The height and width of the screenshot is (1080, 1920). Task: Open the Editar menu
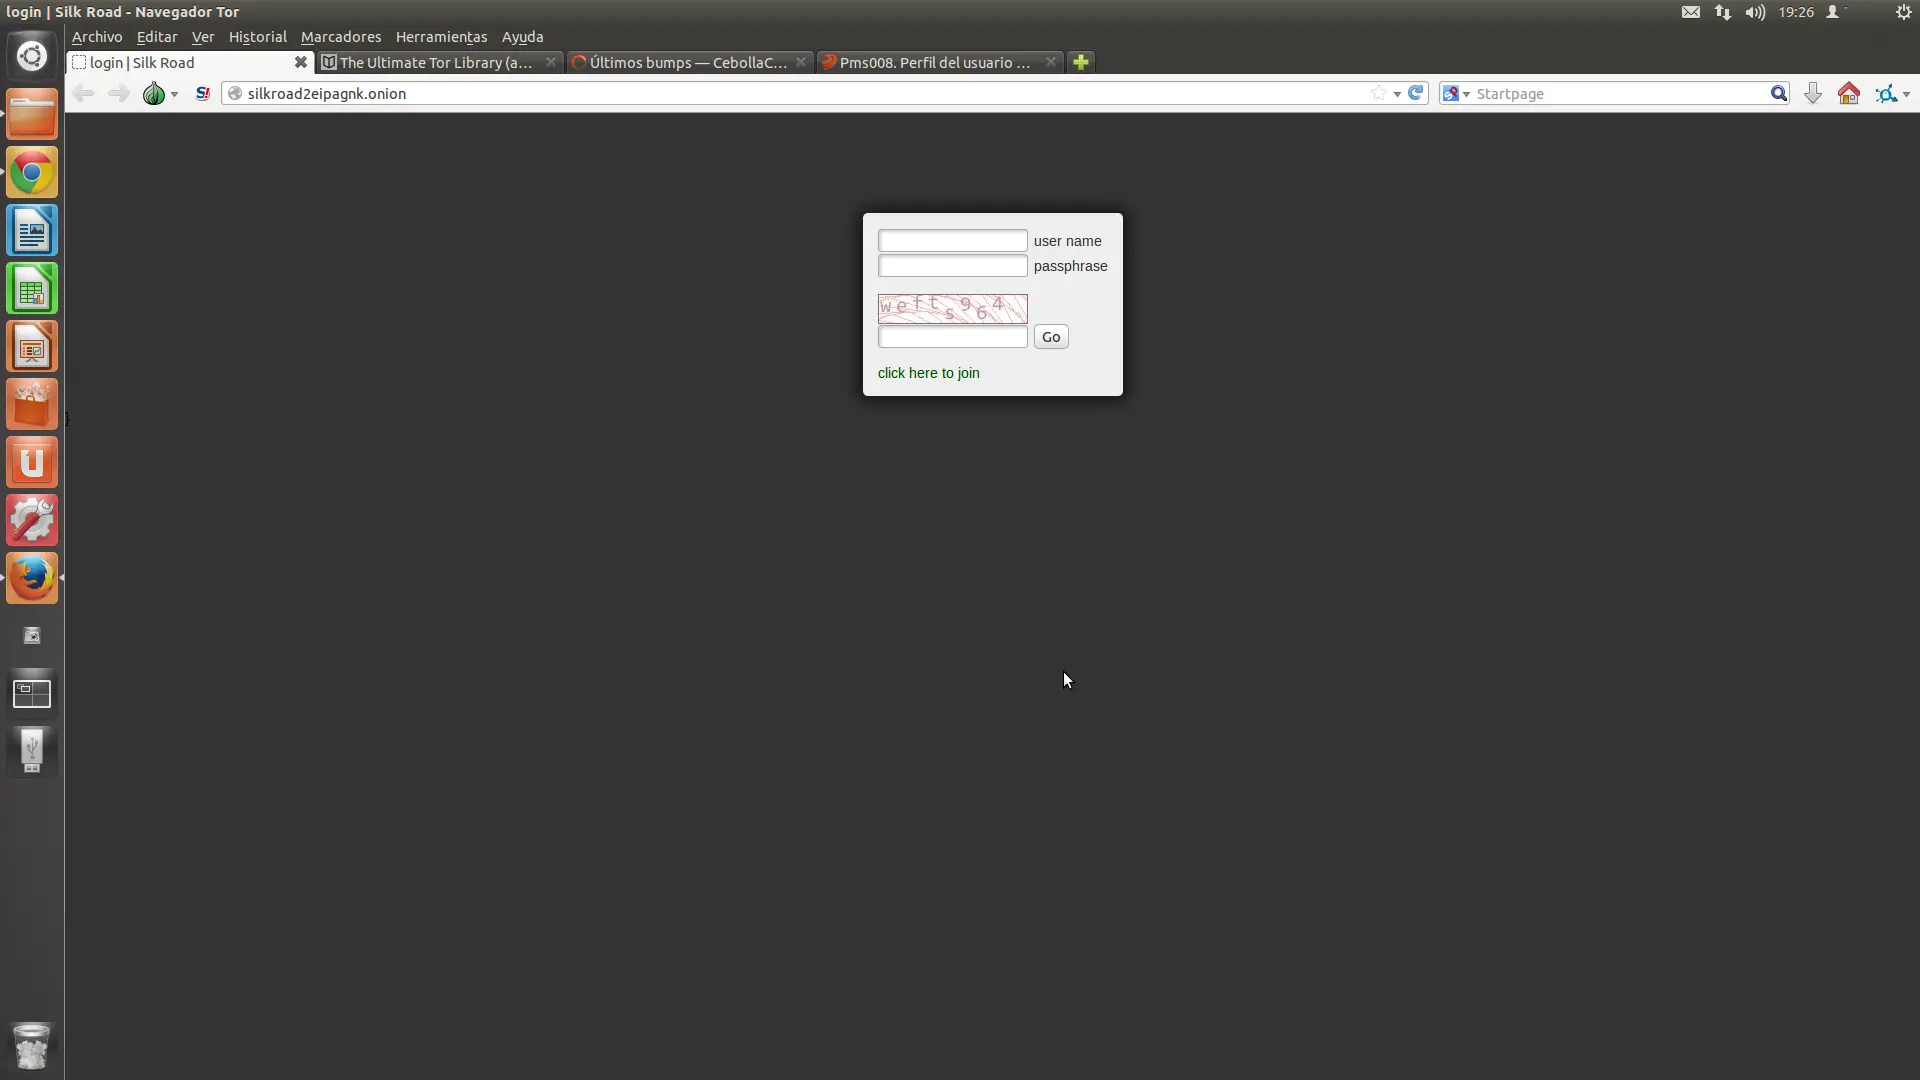coord(157,37)
